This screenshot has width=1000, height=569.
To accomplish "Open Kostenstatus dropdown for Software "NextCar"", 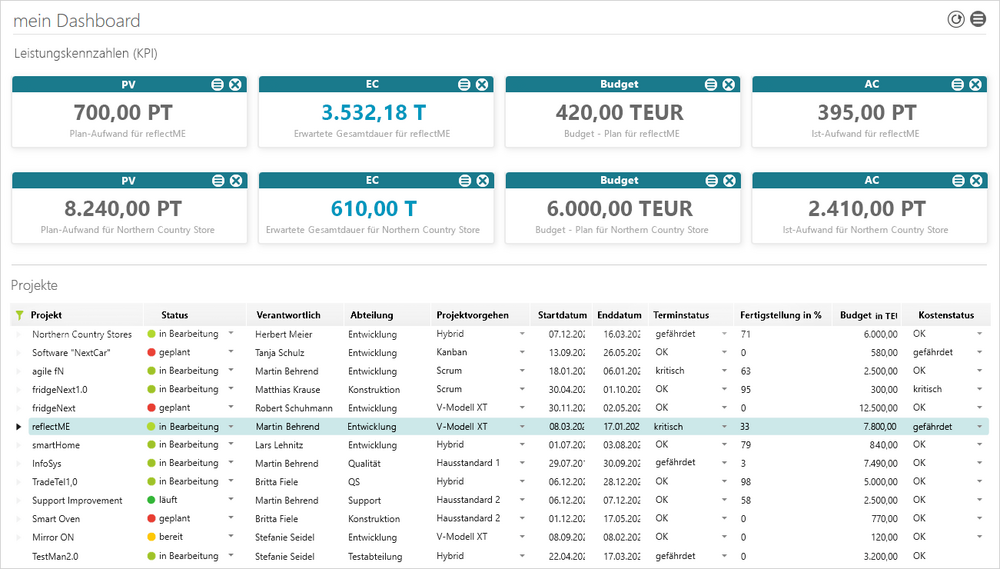I will [x=980, y=353].
